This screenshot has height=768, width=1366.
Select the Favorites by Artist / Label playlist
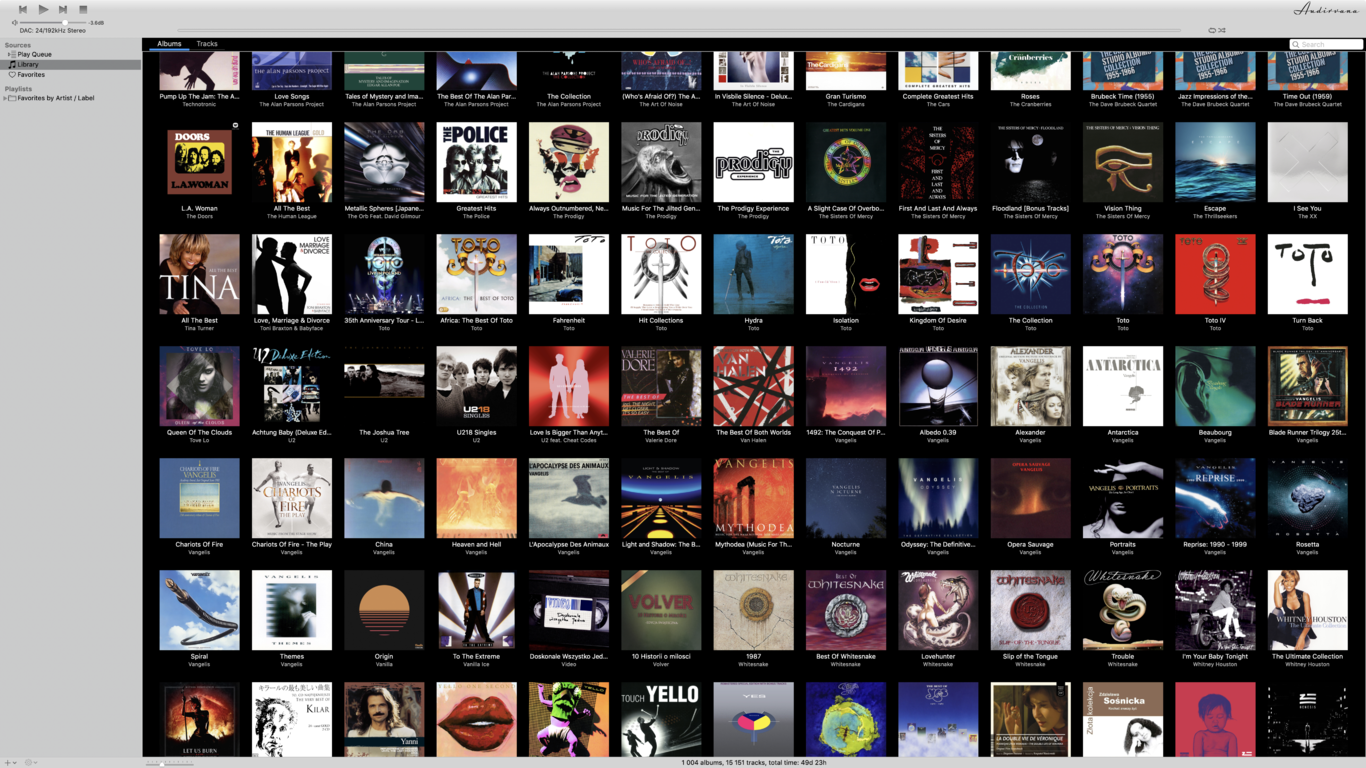pos(56,98)
